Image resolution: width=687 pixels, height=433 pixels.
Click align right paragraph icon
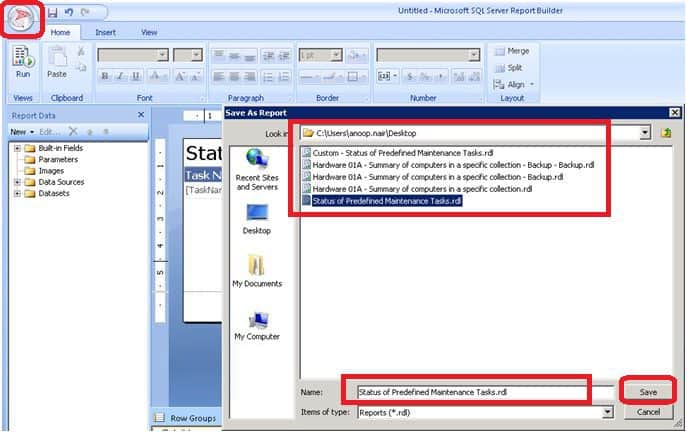point(250,77)
